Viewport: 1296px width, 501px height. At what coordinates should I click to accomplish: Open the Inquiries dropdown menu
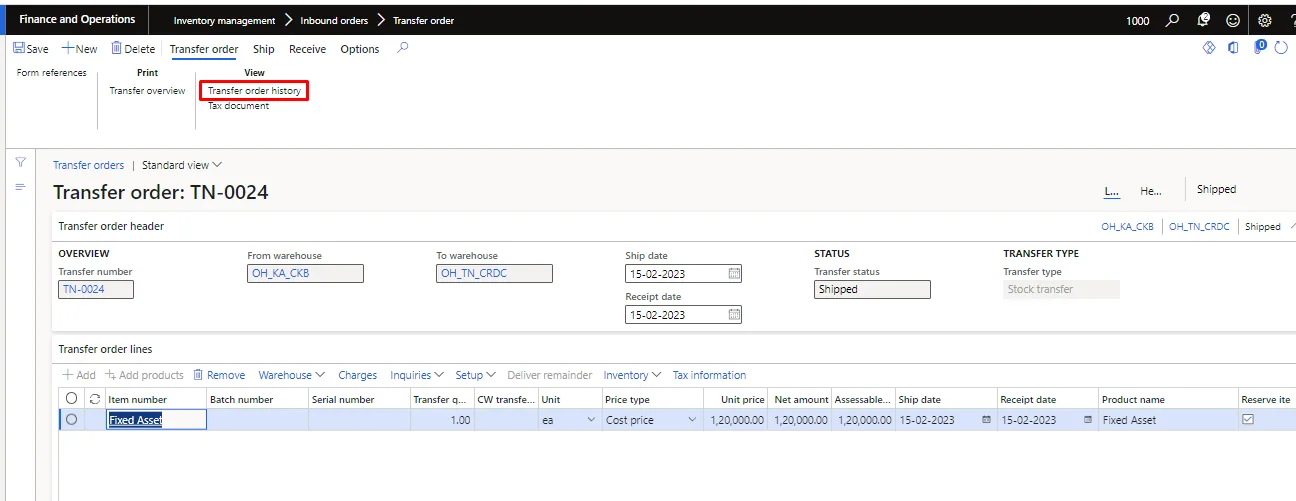[417, 375]
